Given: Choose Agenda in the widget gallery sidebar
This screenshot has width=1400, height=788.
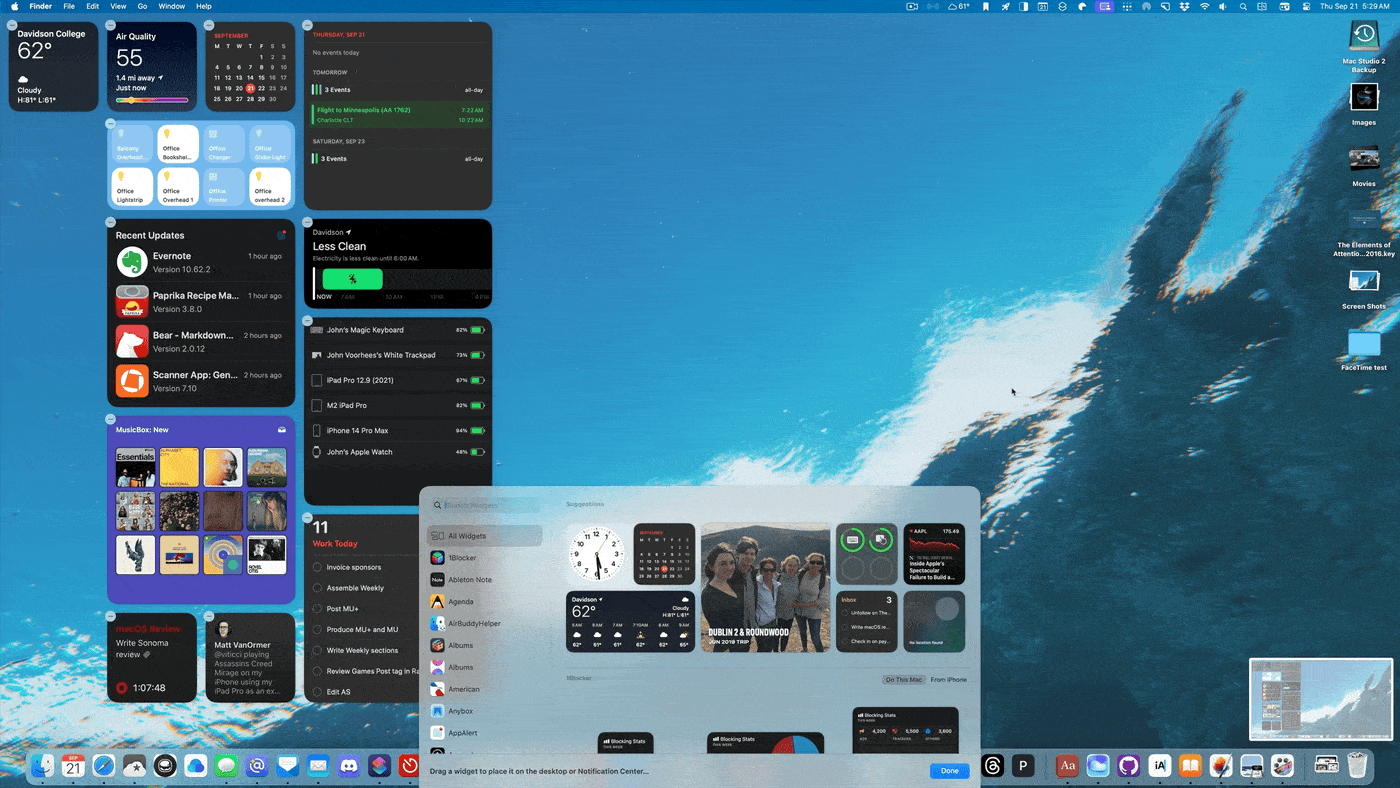Looking at the screenshot, I should [x=485, y=602].
